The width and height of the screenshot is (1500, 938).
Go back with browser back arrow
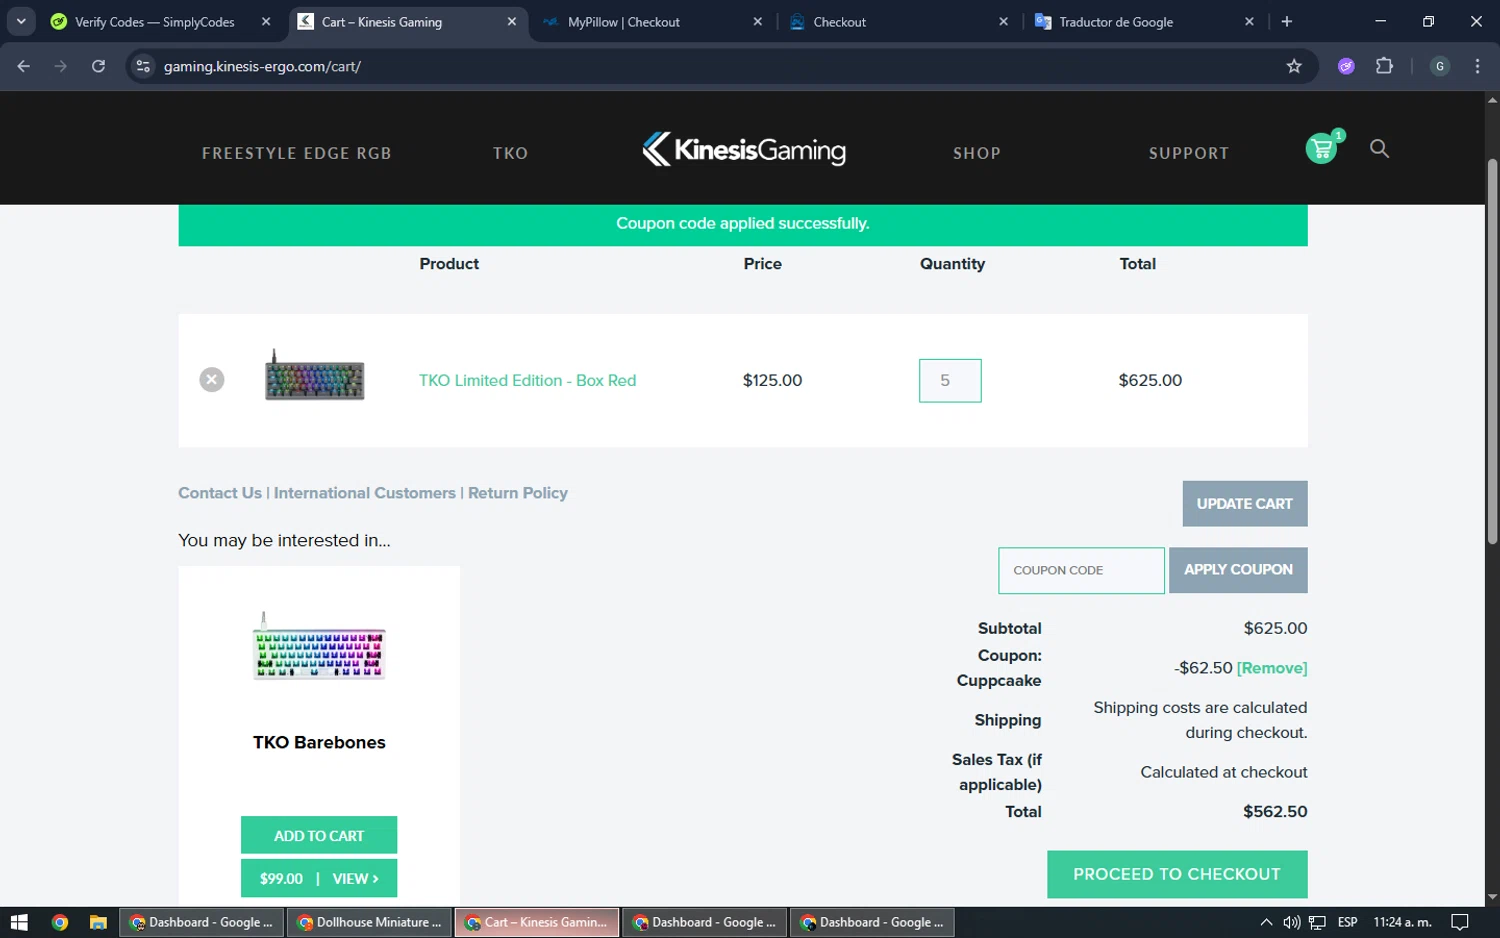point(24,66)
